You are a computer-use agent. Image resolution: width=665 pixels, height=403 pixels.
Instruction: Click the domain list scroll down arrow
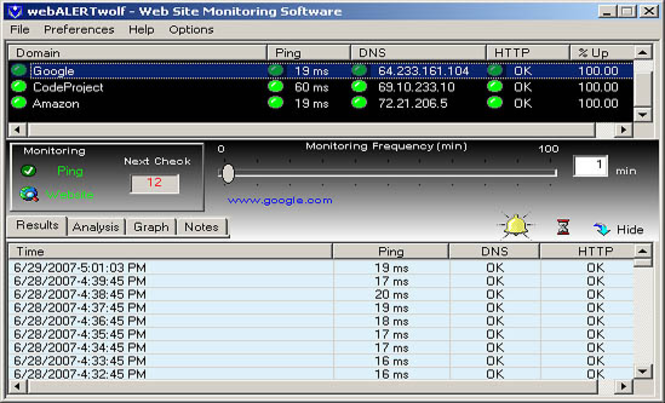pos(643,115)
